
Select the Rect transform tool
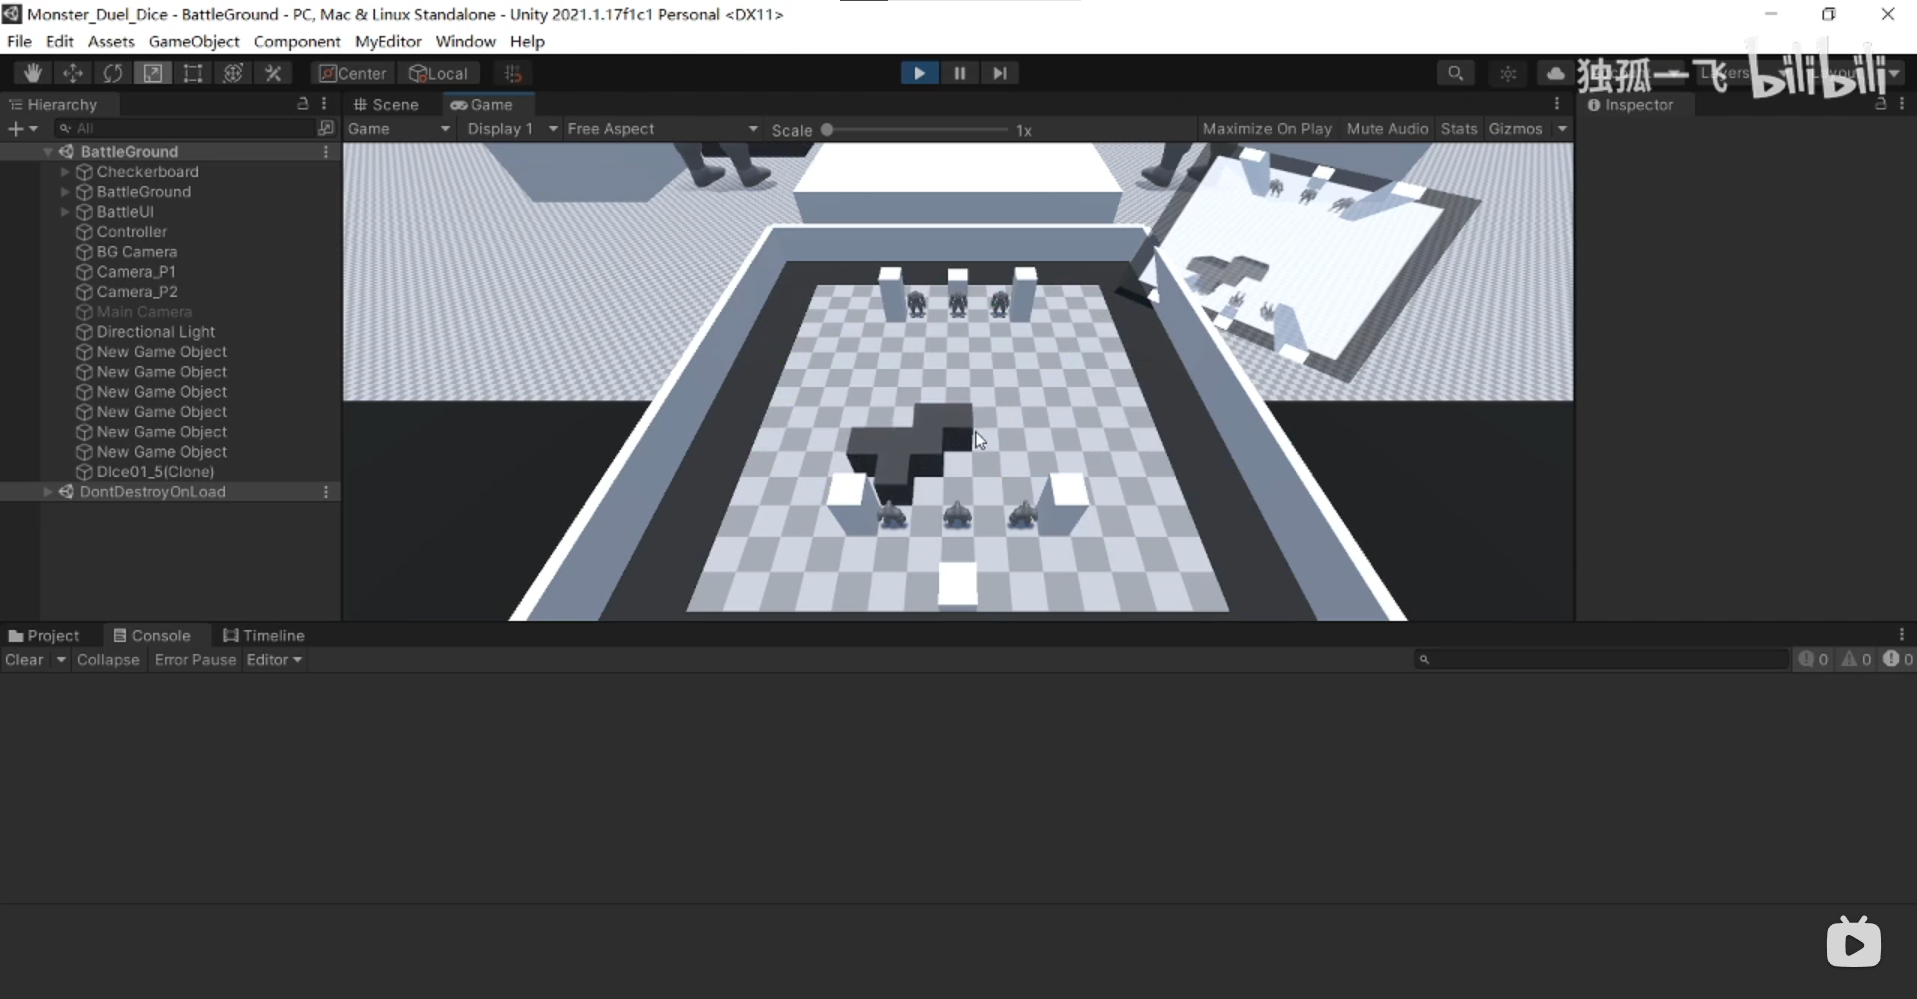click(193, 73)
